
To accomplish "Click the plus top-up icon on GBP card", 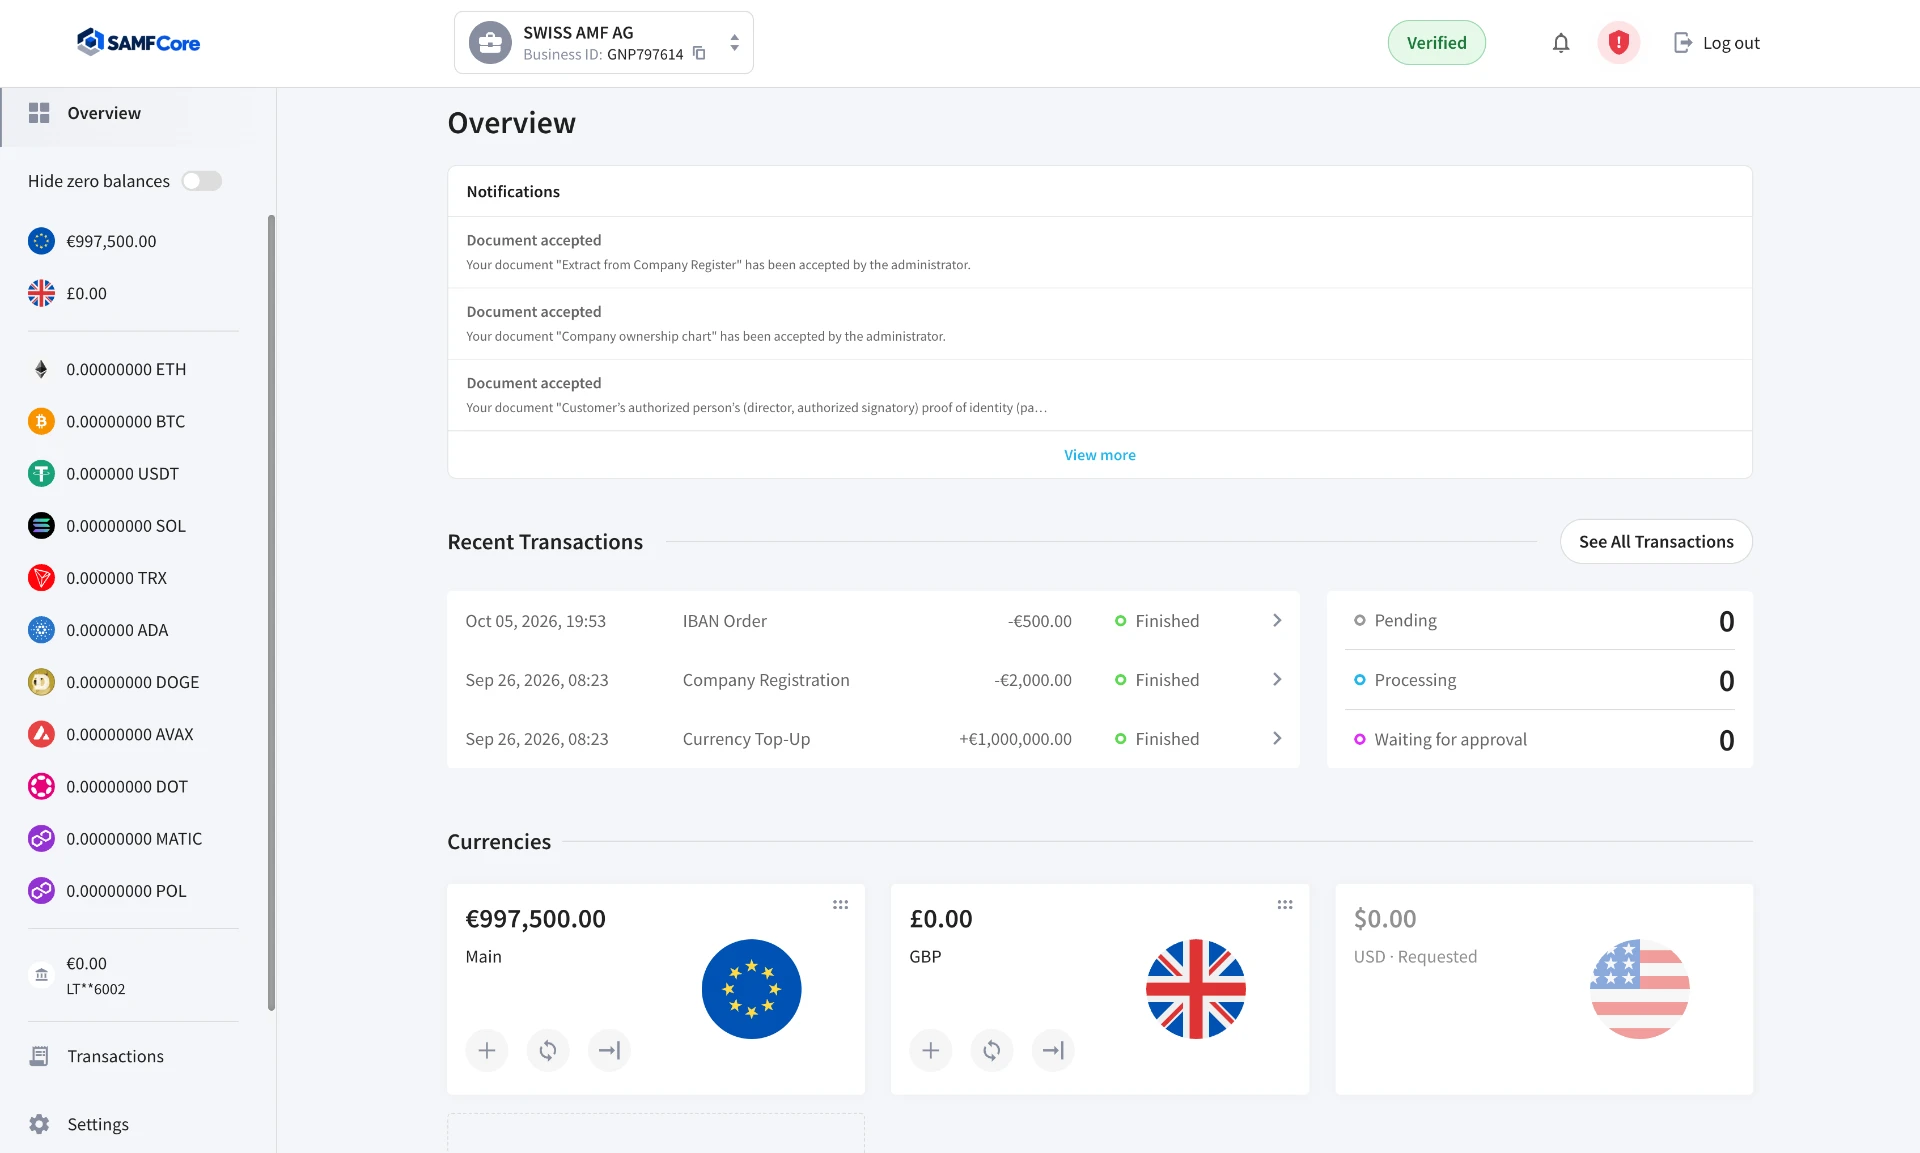I will [x=931, y=1050].
